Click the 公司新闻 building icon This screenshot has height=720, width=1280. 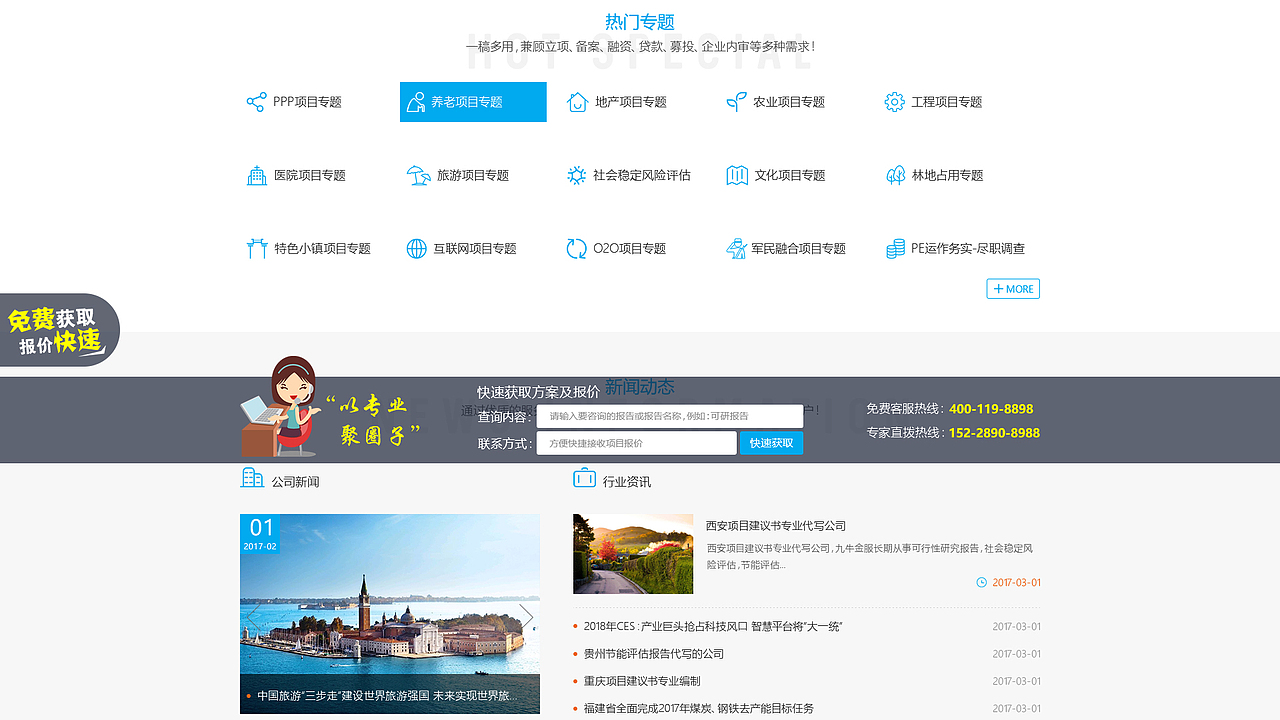coord(251,478)
